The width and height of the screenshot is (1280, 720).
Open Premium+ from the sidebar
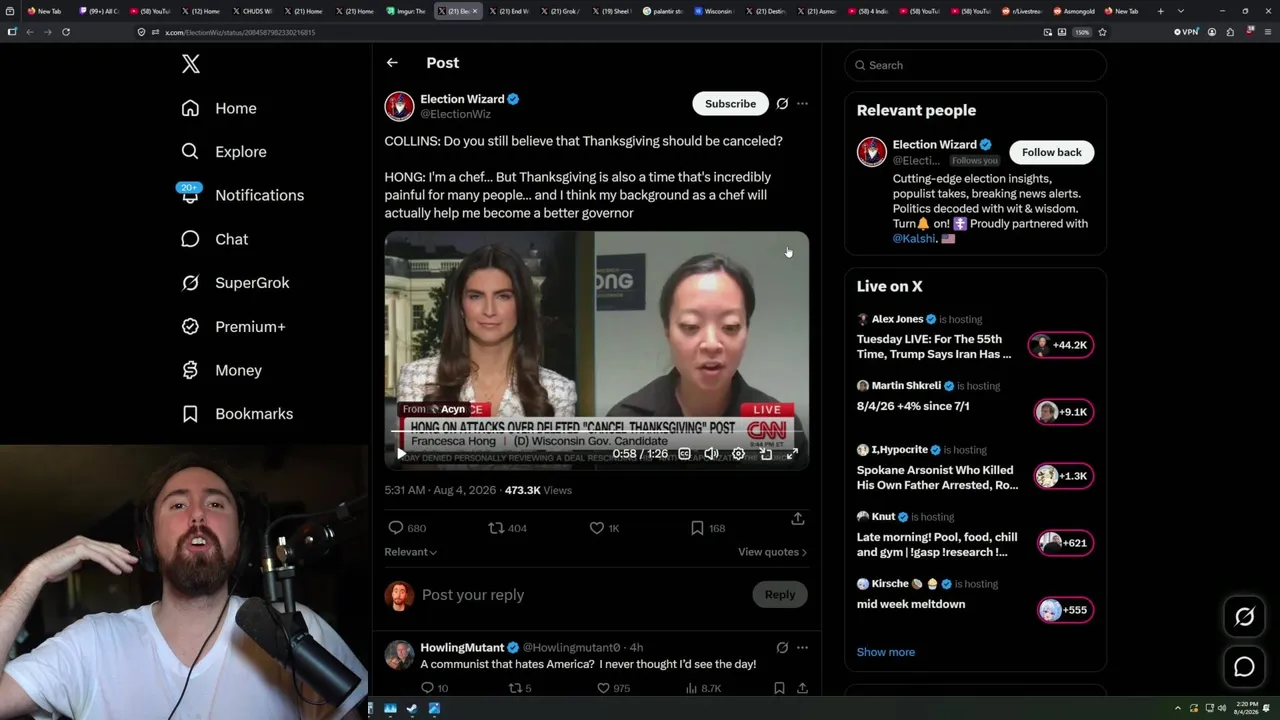pos(233,327)
